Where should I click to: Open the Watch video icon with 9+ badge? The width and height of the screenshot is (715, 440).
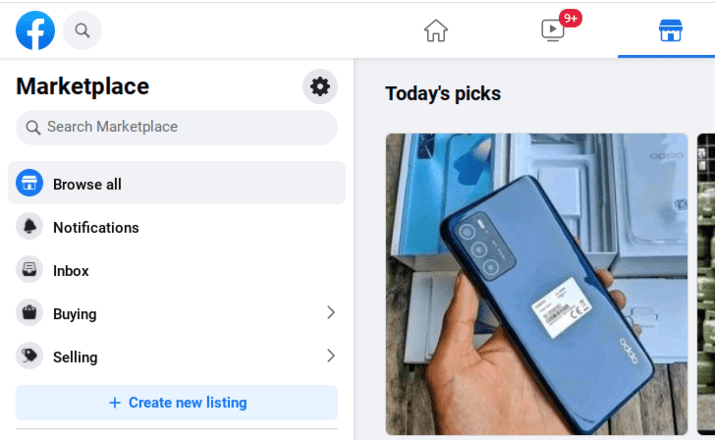[553, 31]
